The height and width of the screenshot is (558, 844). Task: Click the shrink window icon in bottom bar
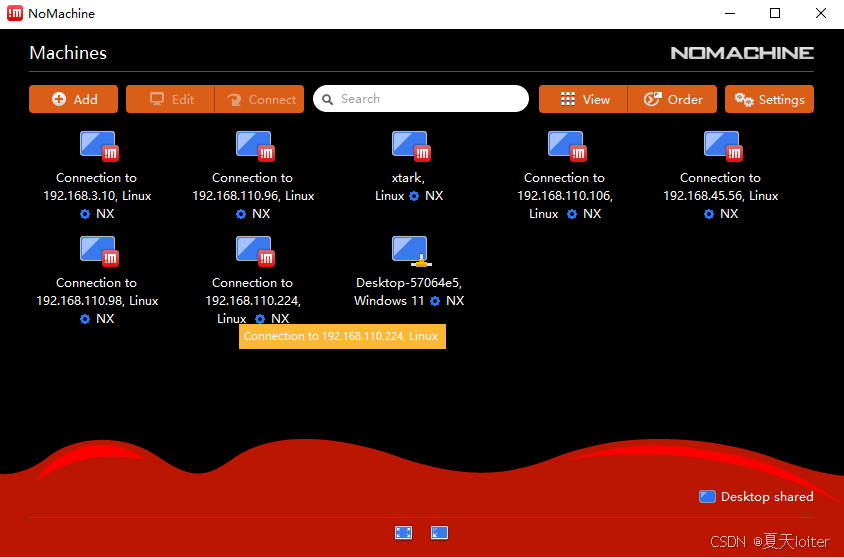pyautogui.click(x=440, y=533)
